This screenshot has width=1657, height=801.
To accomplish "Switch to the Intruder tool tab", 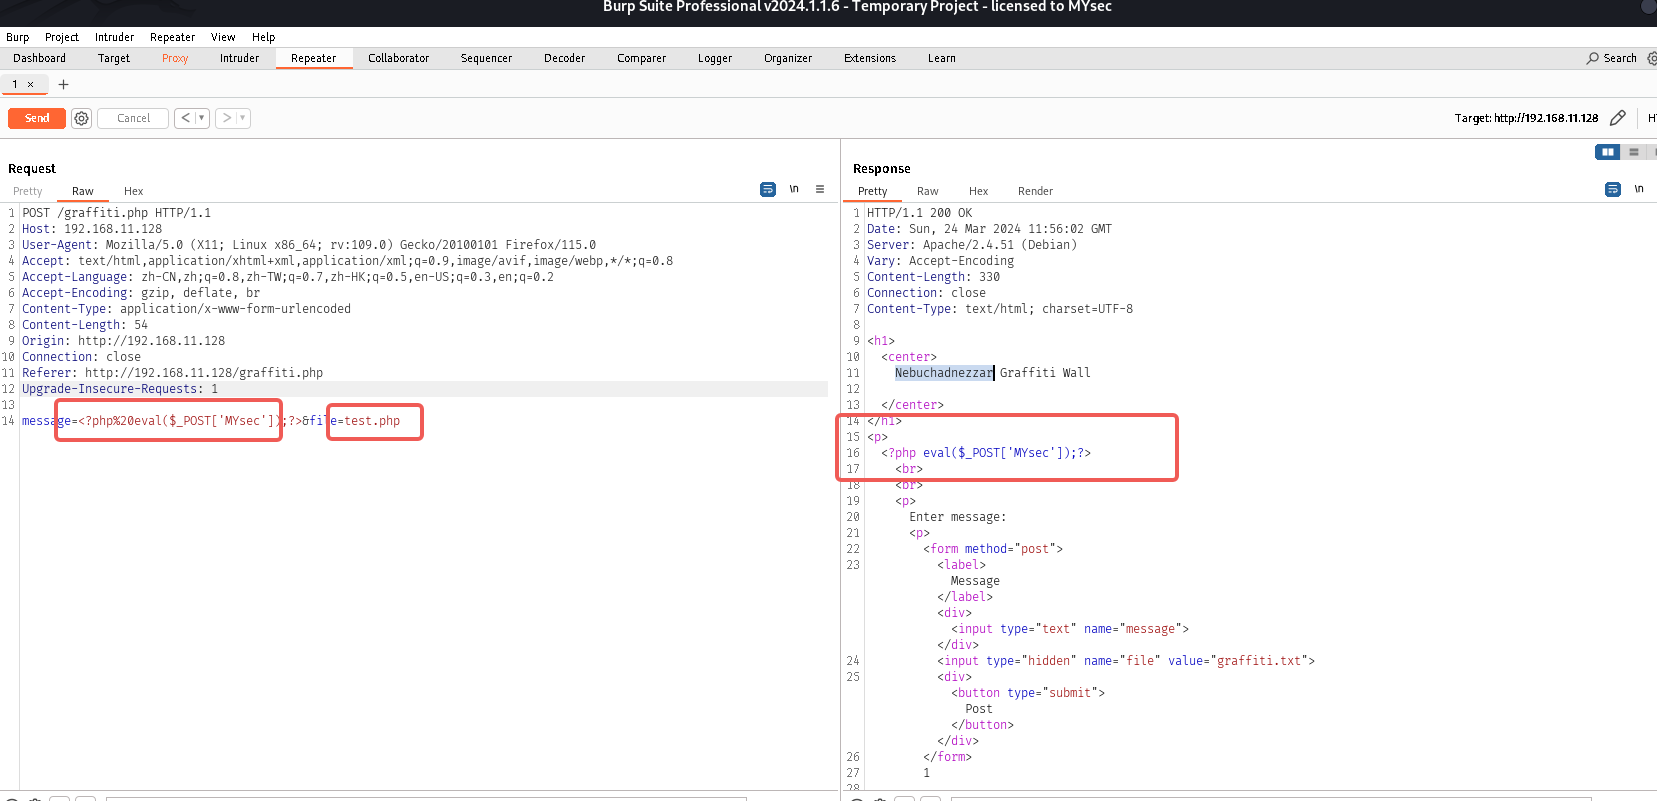I will click(239, 58).
